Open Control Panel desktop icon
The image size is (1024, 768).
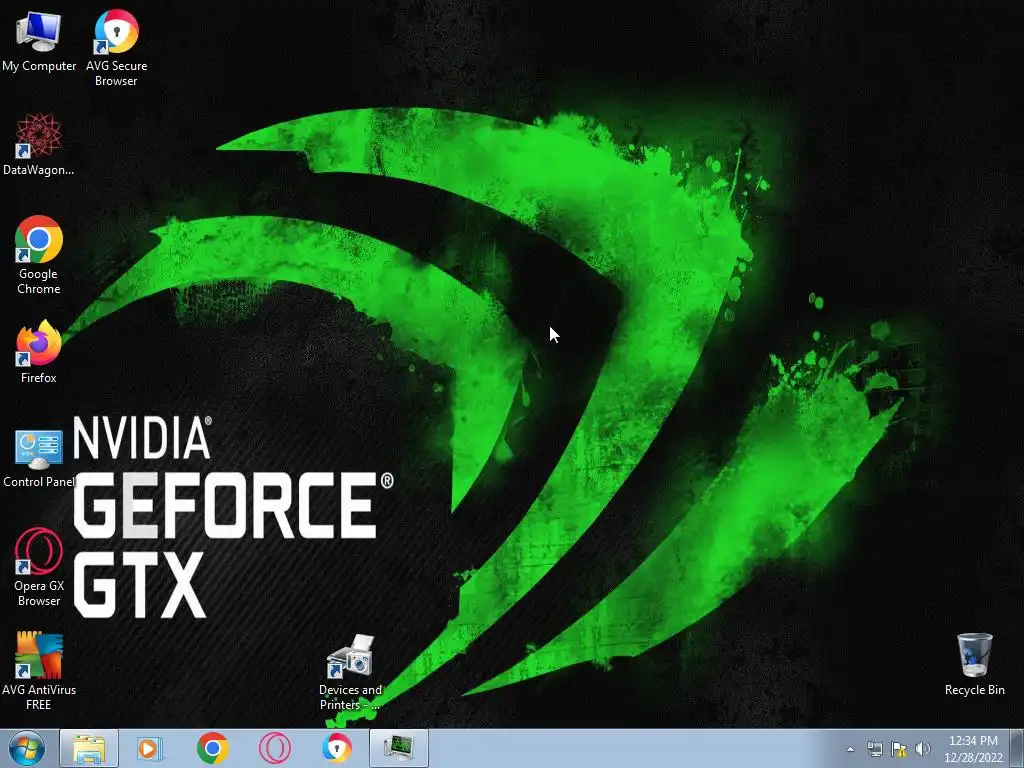[39, 457]
